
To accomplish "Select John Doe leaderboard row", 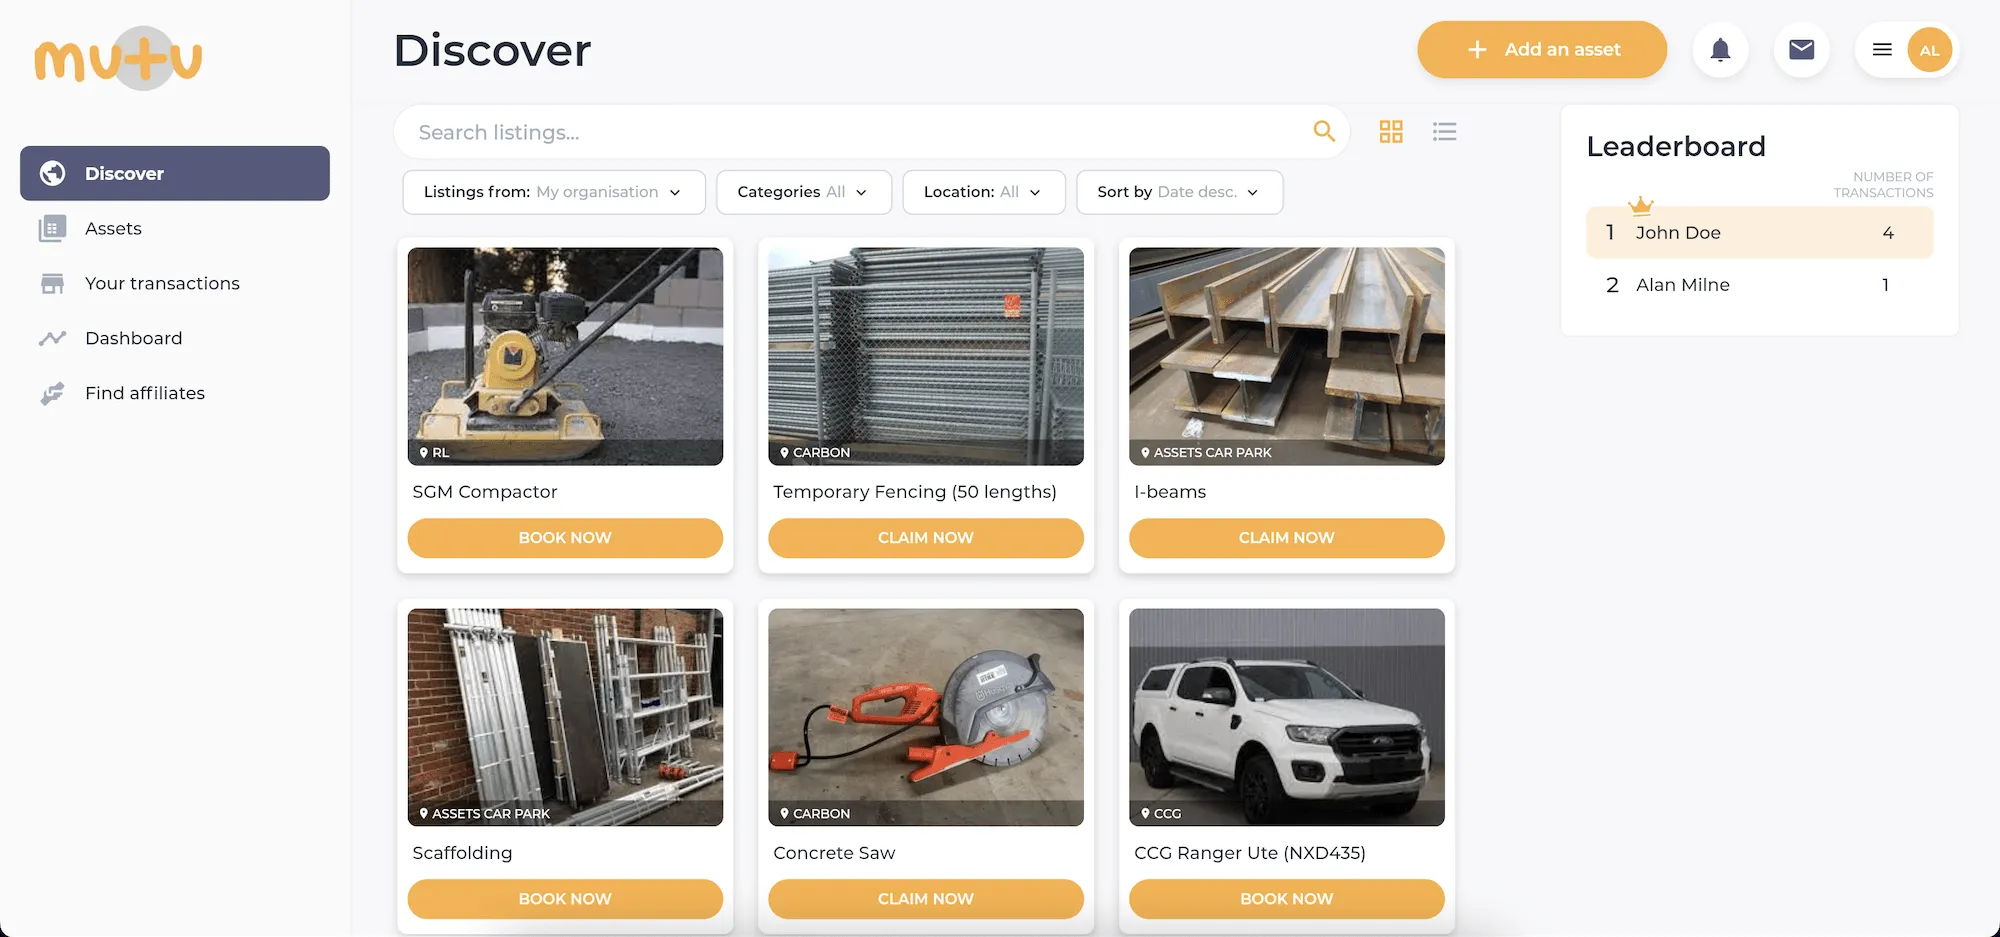I will click(x=1760, y=233).
